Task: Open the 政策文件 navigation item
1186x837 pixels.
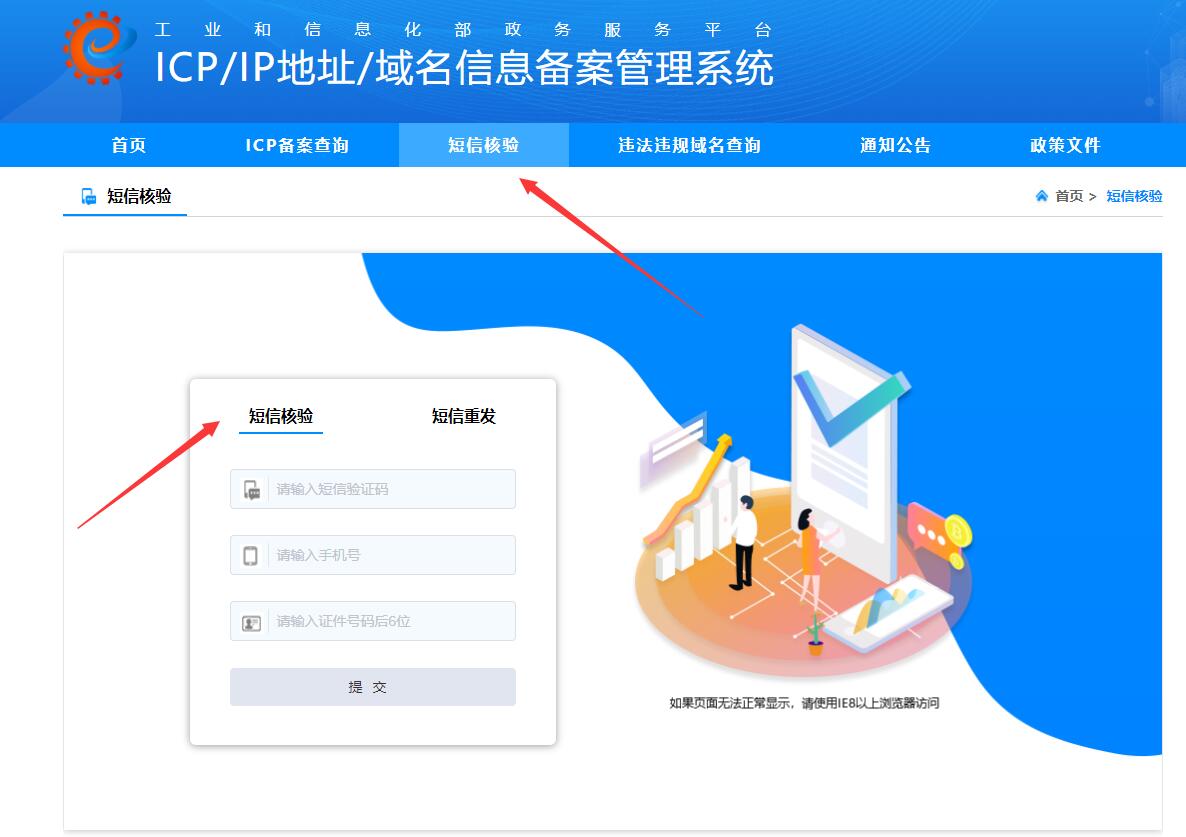Action: [x=1065, y=145]
